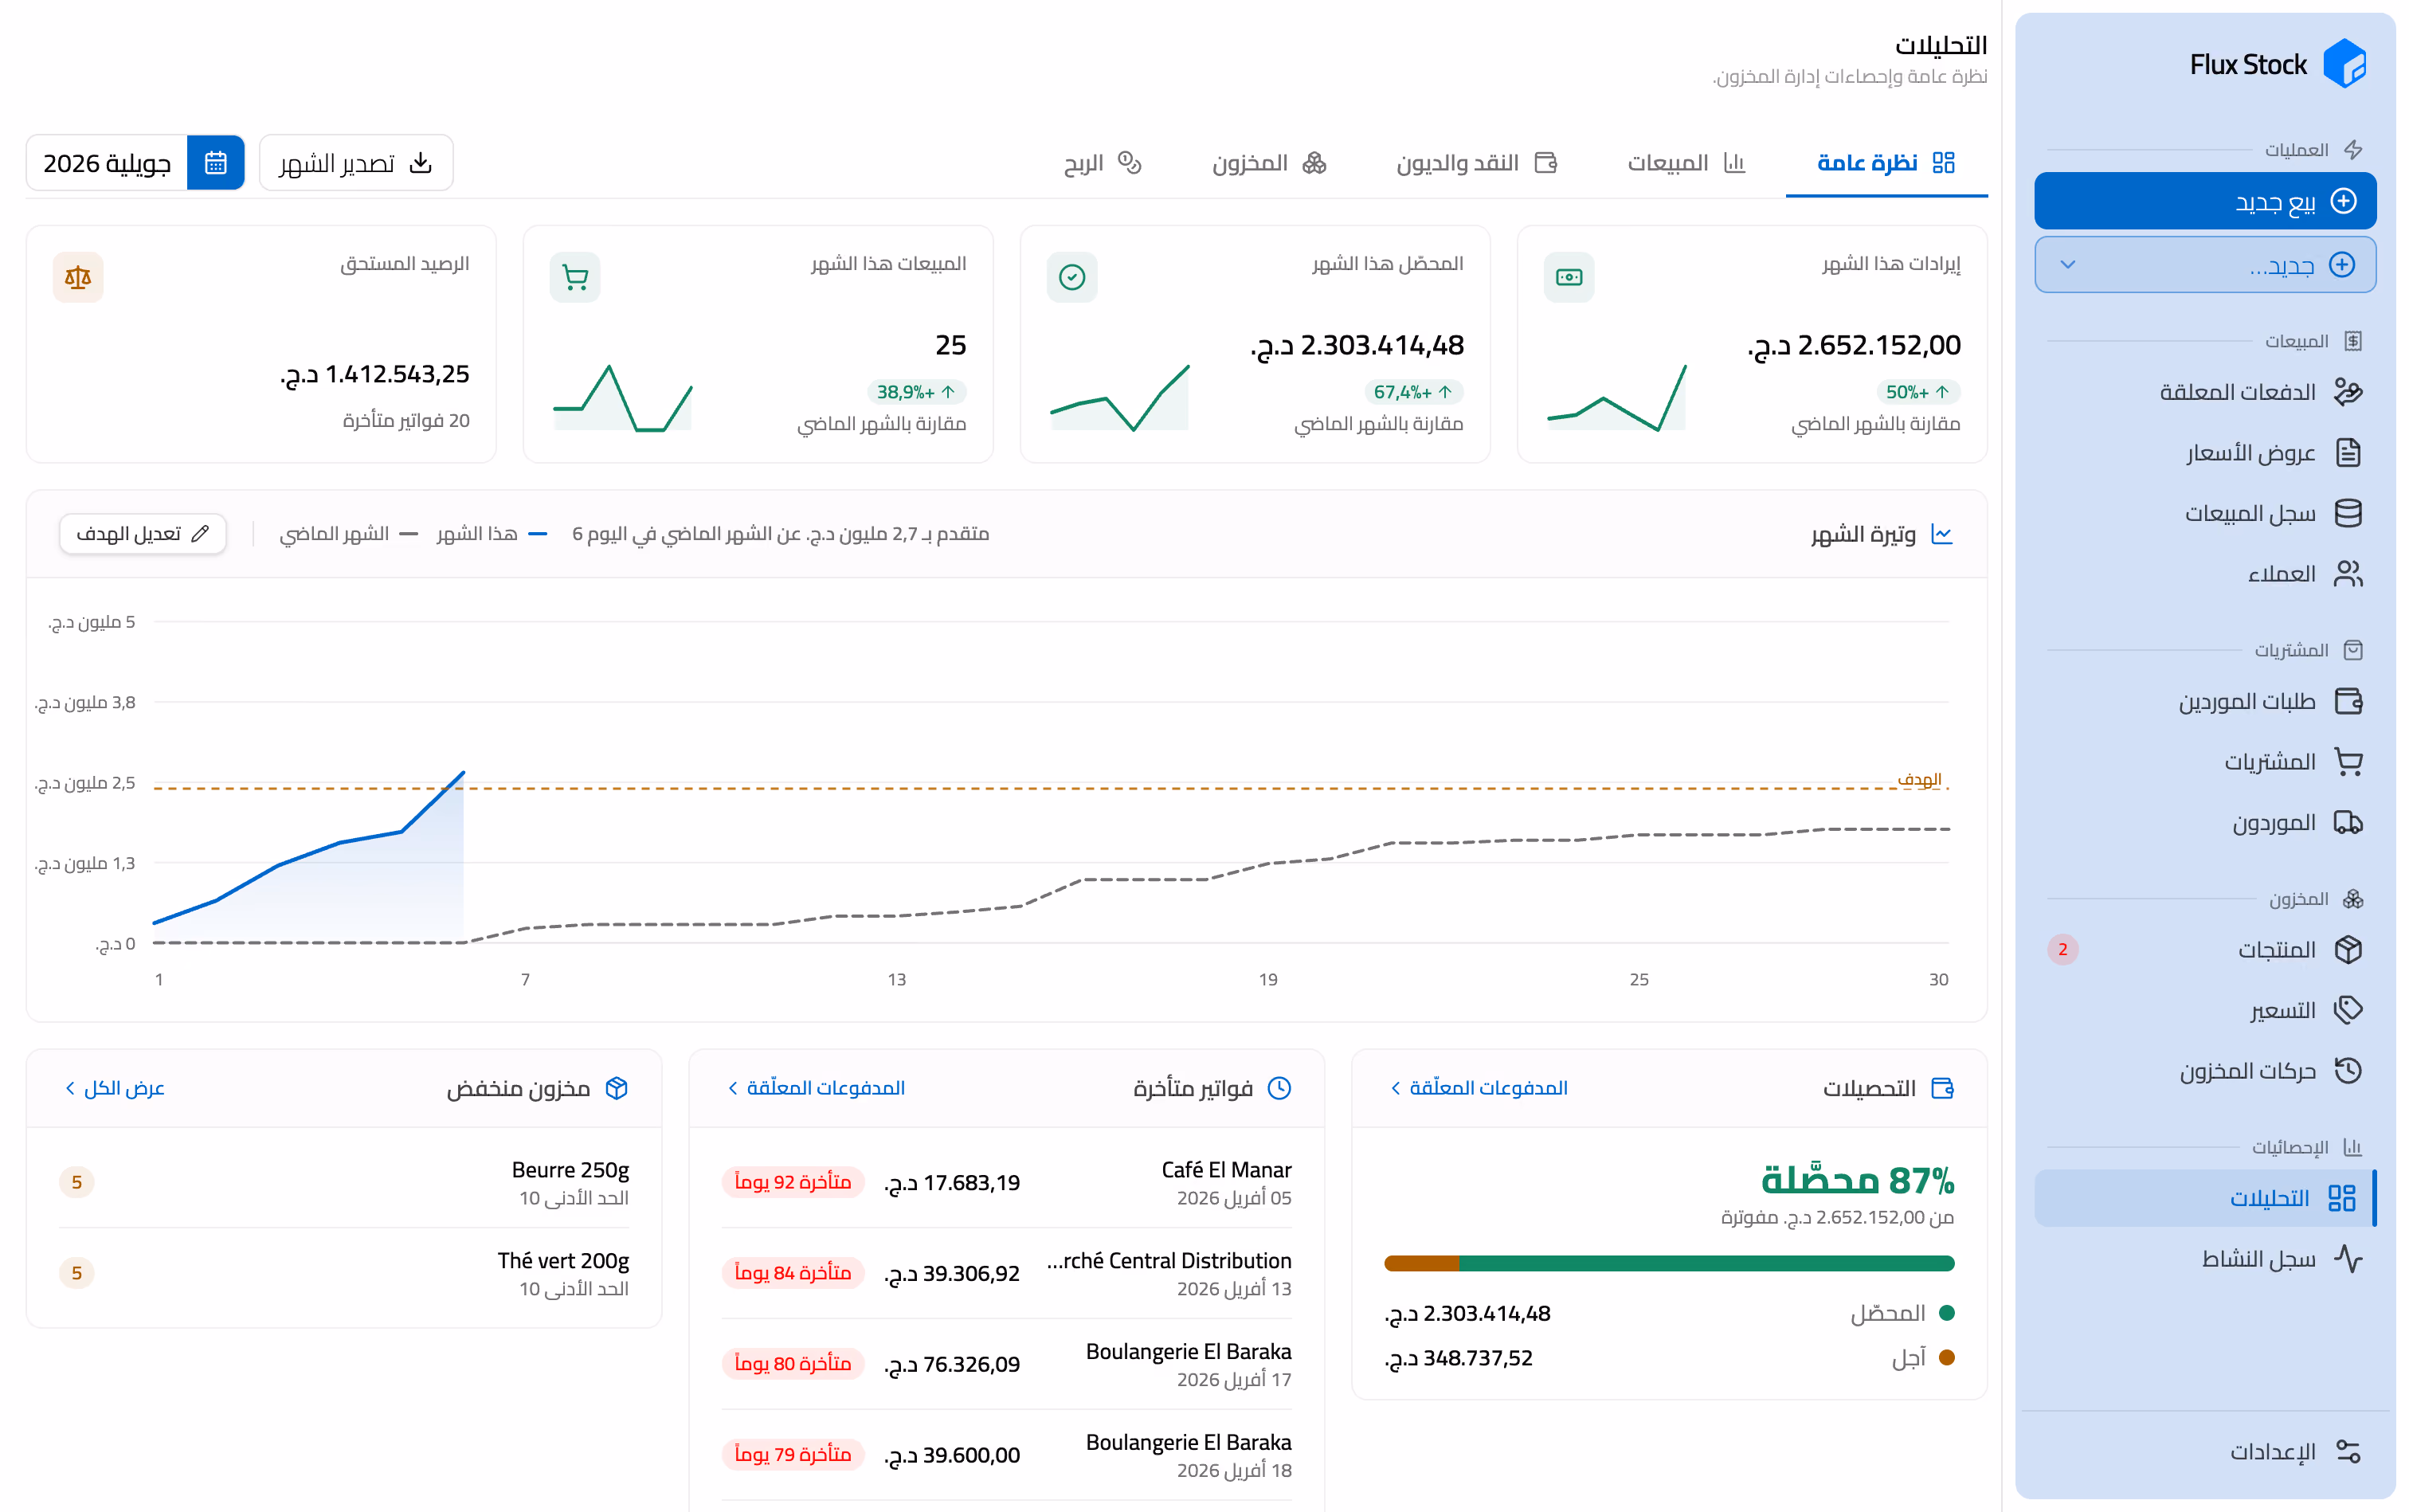Open الدفعات المعلقة handshake icon in sidebar

coord(2347,391)
